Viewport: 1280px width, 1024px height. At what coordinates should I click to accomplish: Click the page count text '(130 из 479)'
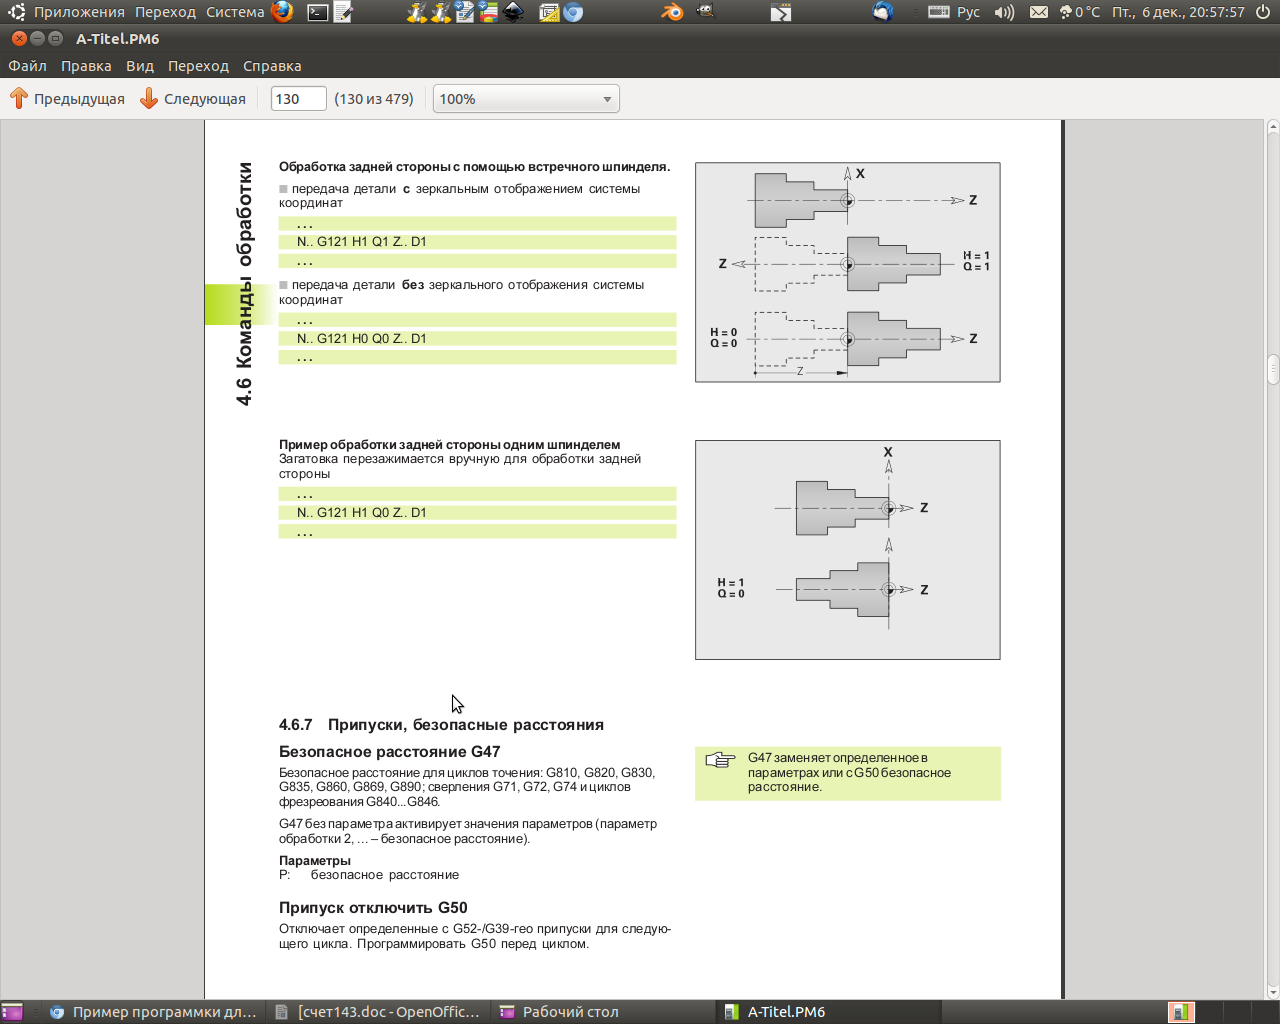[374, 99]
